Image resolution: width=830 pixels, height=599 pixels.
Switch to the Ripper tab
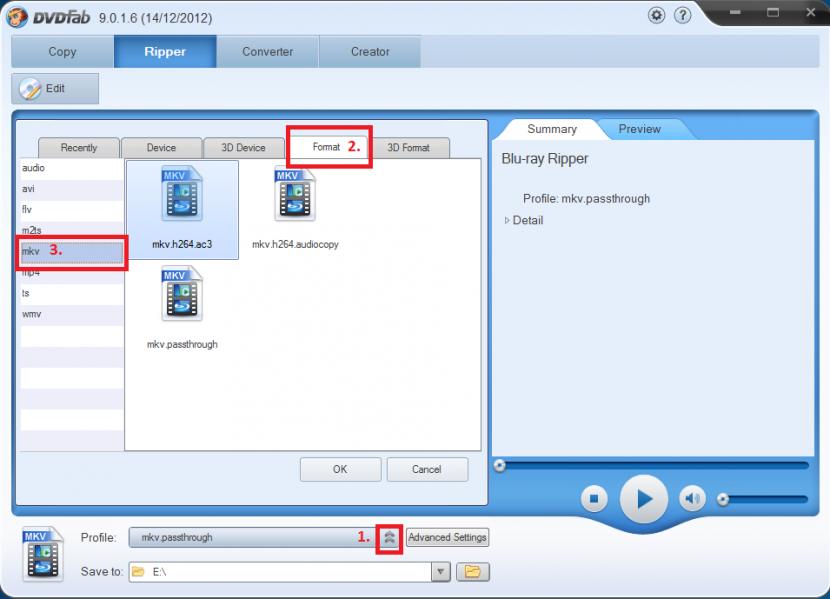(165, 51)
